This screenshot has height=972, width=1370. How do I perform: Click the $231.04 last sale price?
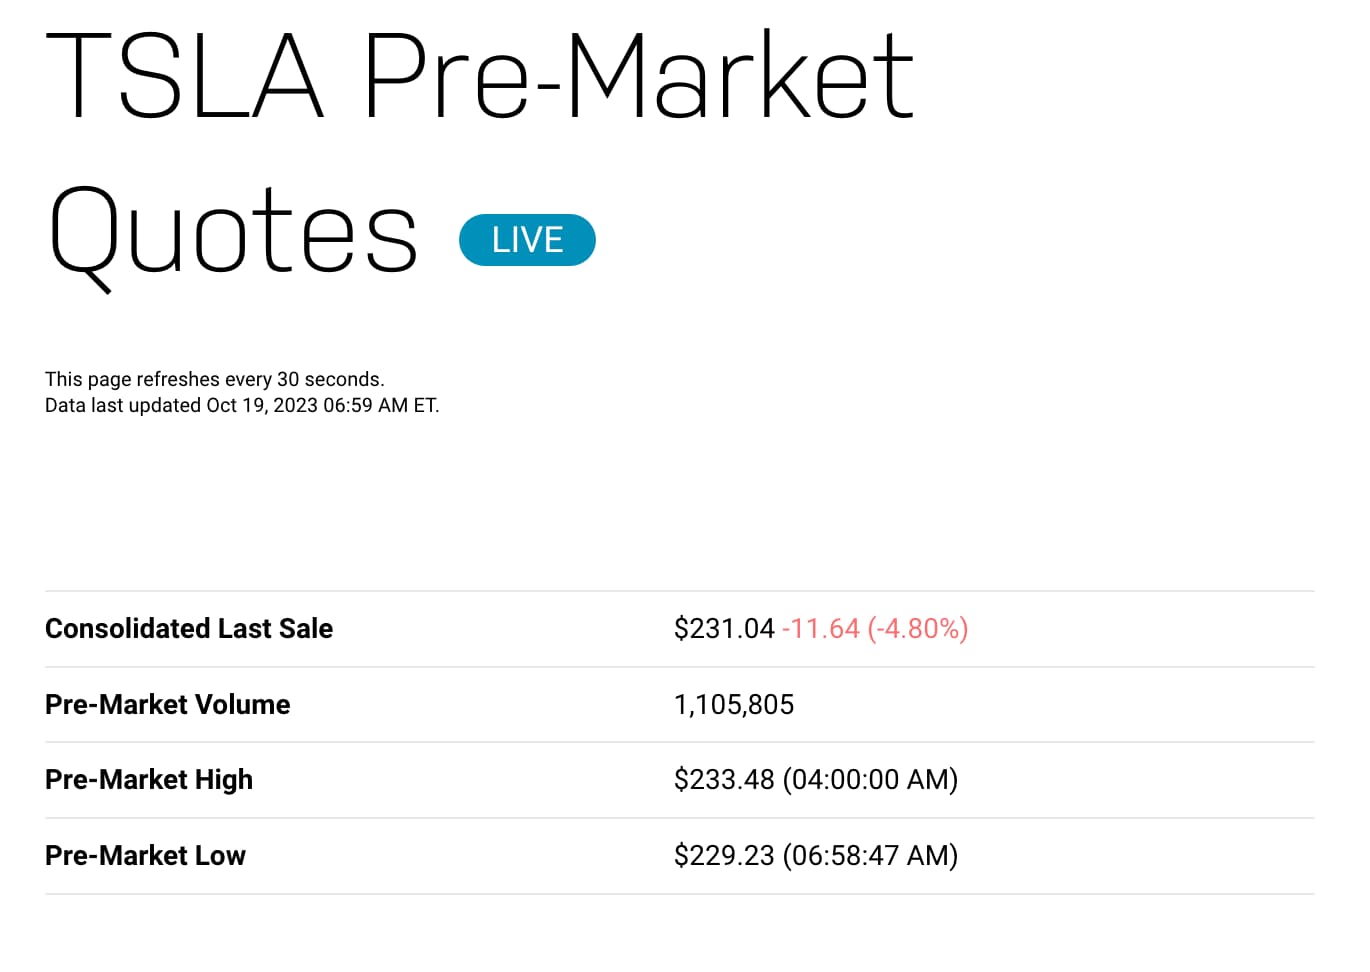tap(724, 628)
